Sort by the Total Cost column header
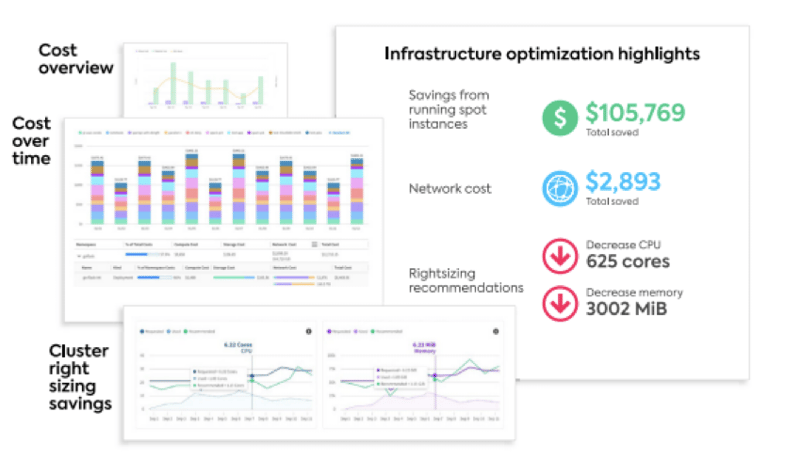Screen dimensions: 801x459 click(x=334, y=243)
